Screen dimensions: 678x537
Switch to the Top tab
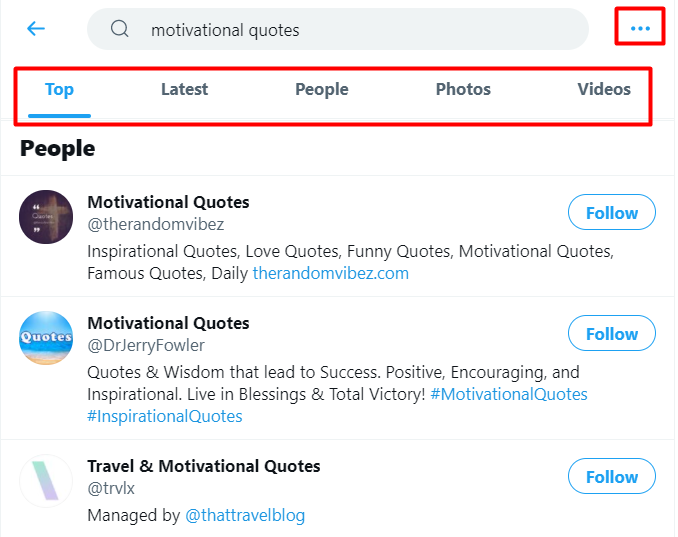[59, 90]
